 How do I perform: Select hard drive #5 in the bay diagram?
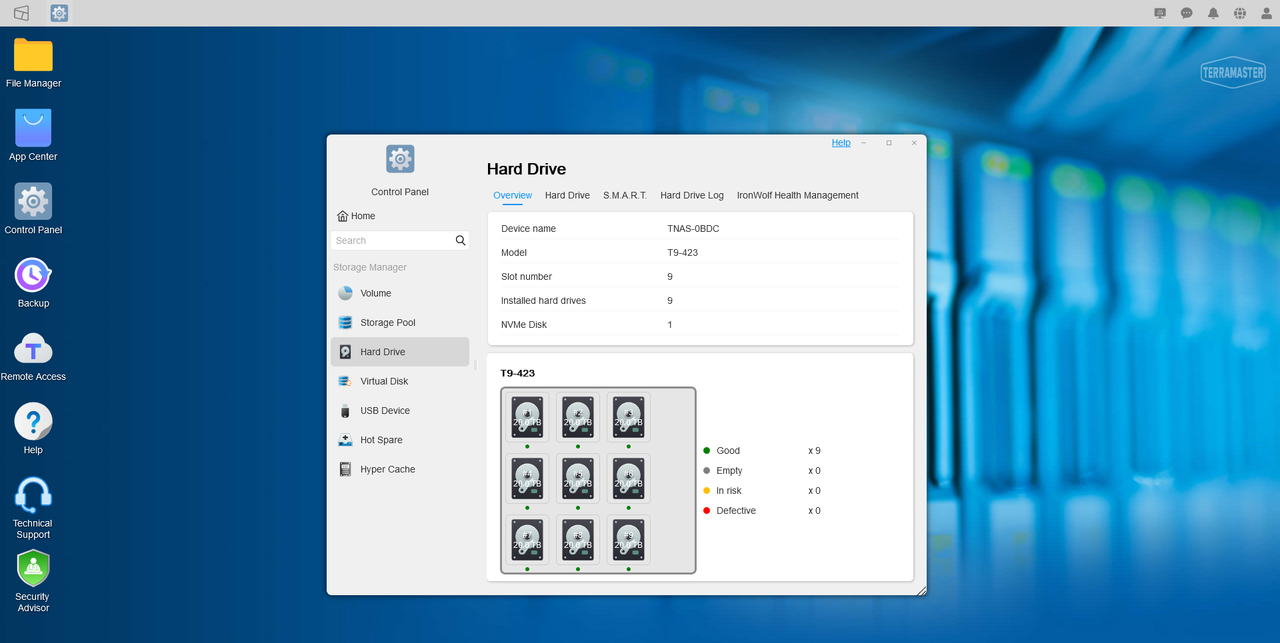click(x=578, y=478)
